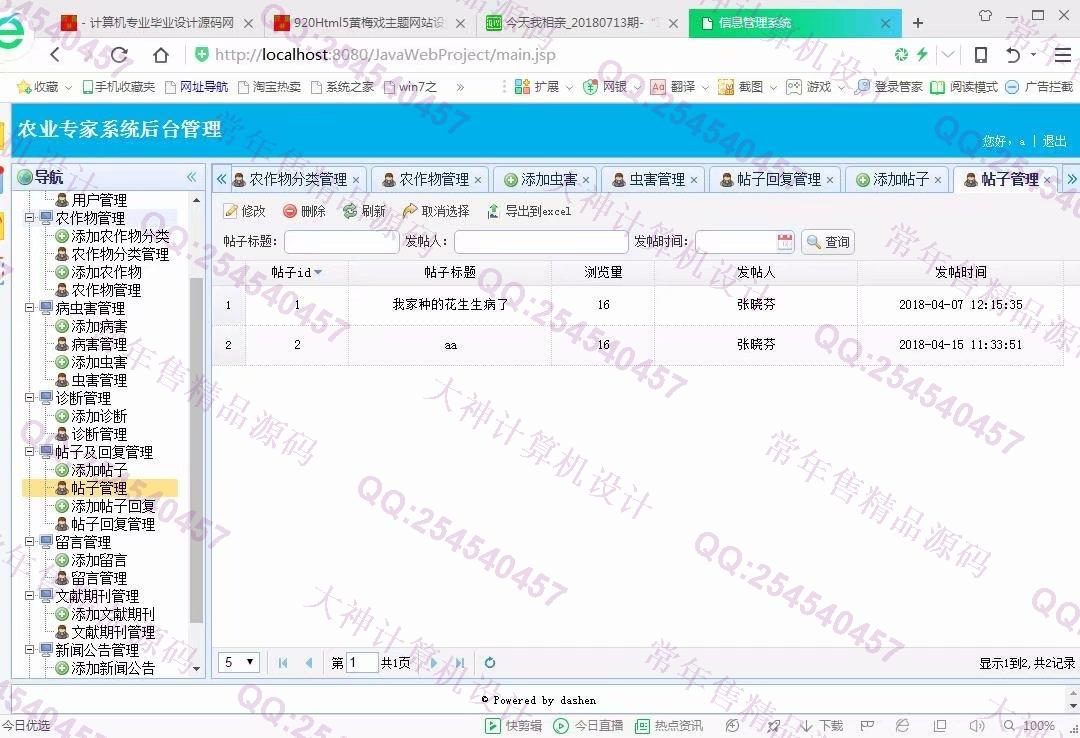This screenshot has width=1080, height=738.
Task: Click the 浏览量 column header
Action: click(603, 272)
